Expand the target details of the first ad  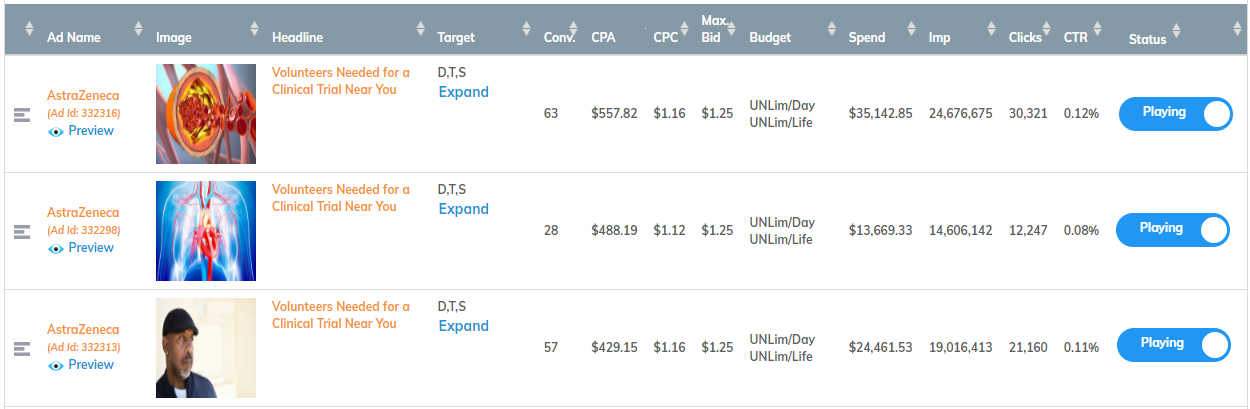464,92
